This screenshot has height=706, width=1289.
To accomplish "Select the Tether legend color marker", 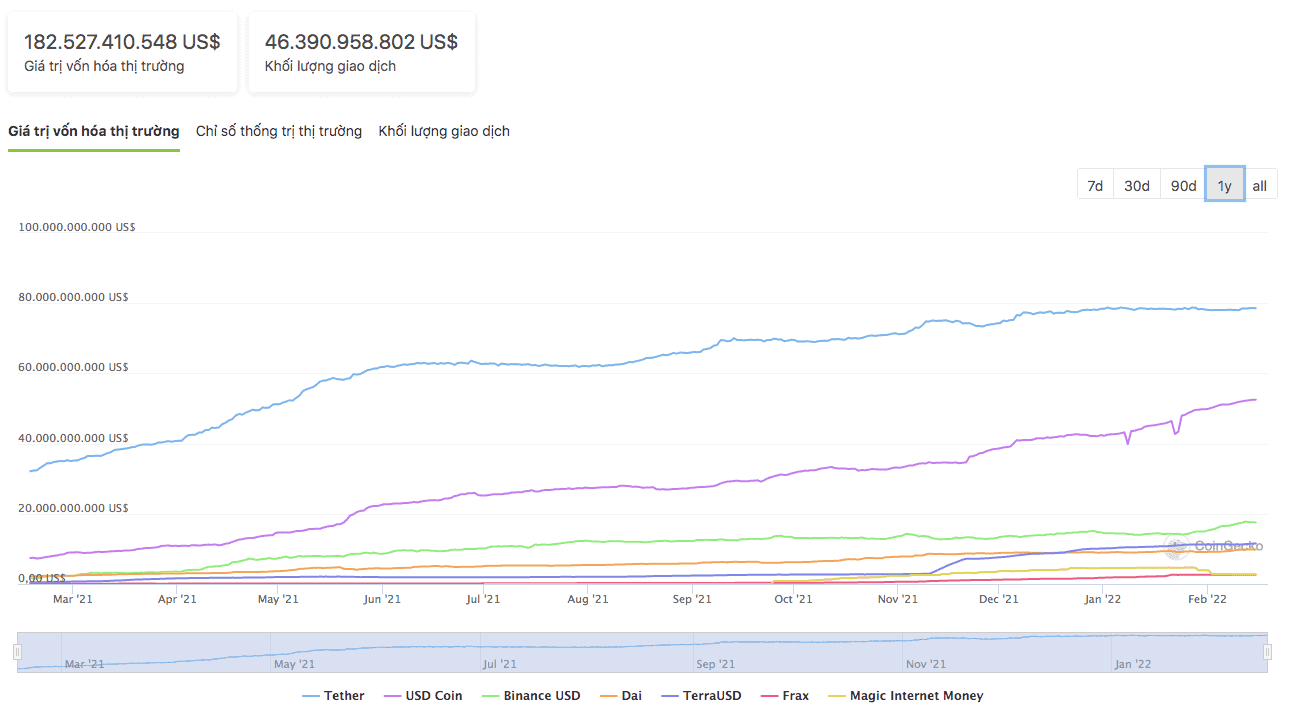I will (310, 695).
